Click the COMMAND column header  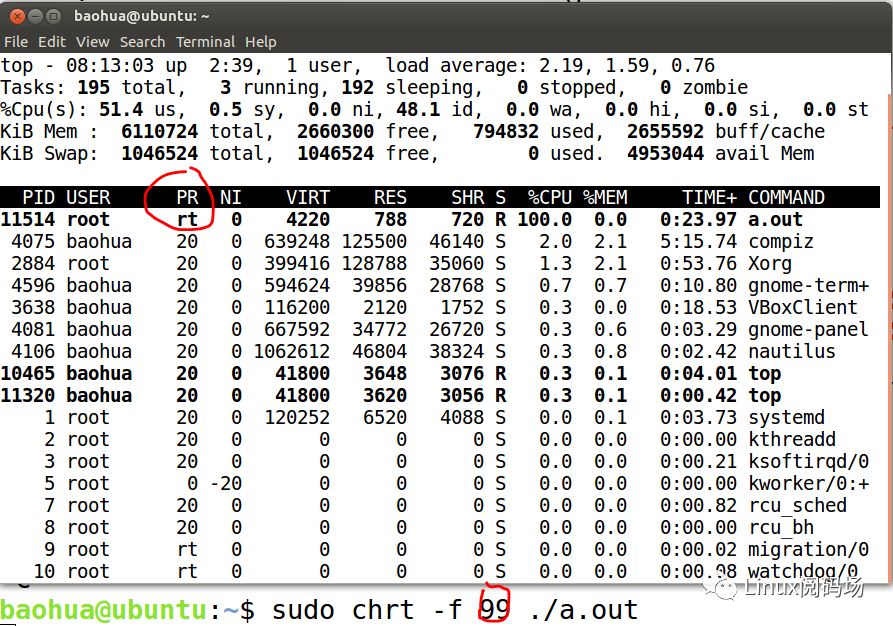[787, 197]
